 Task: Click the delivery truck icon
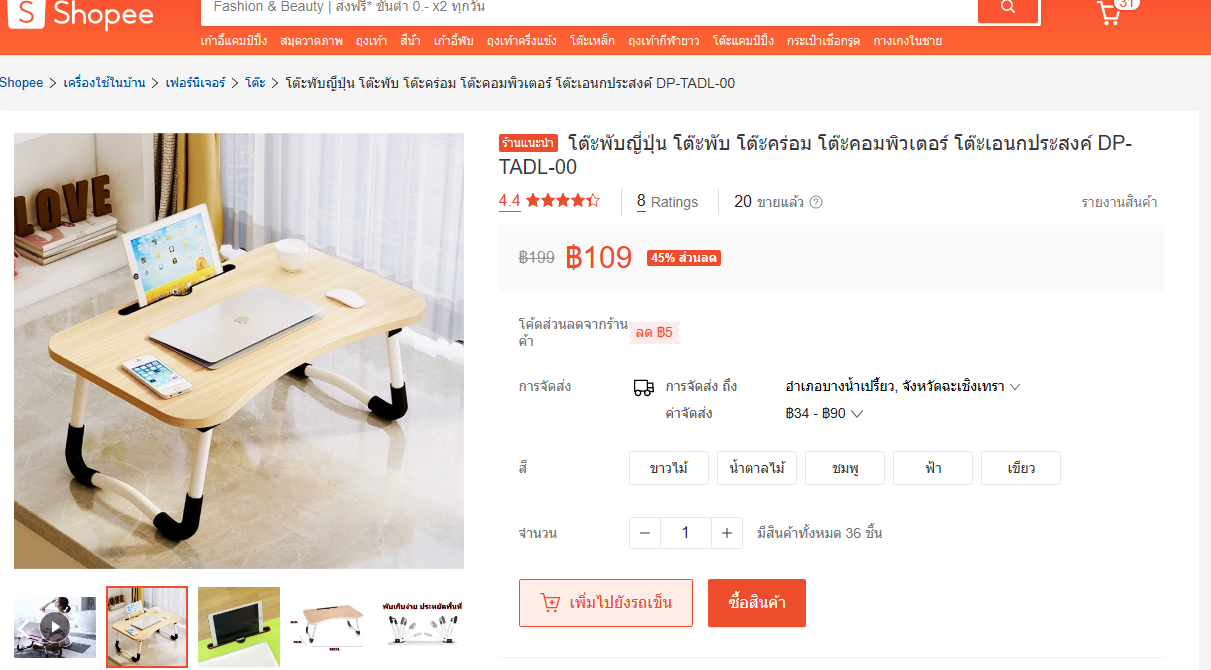coord(644,387)
